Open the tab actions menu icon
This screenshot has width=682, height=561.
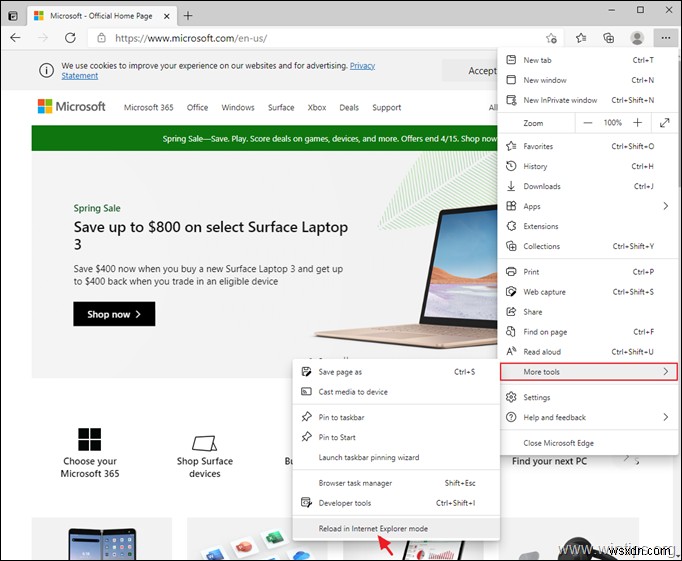pos(13,16)
